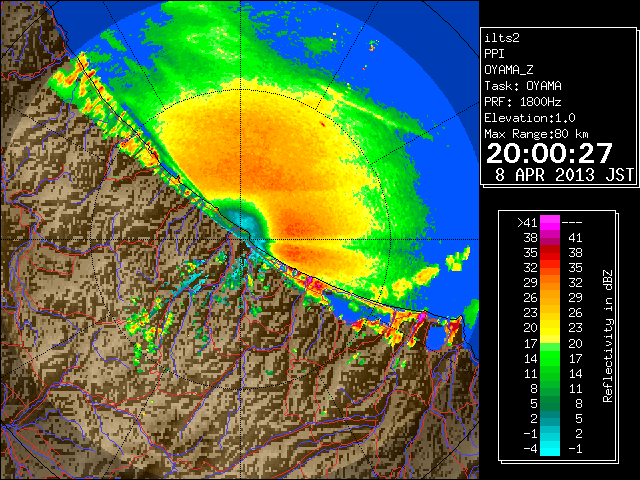Click the 'Reflectivity in dBZ' legend title

click(x=608, y=336)
